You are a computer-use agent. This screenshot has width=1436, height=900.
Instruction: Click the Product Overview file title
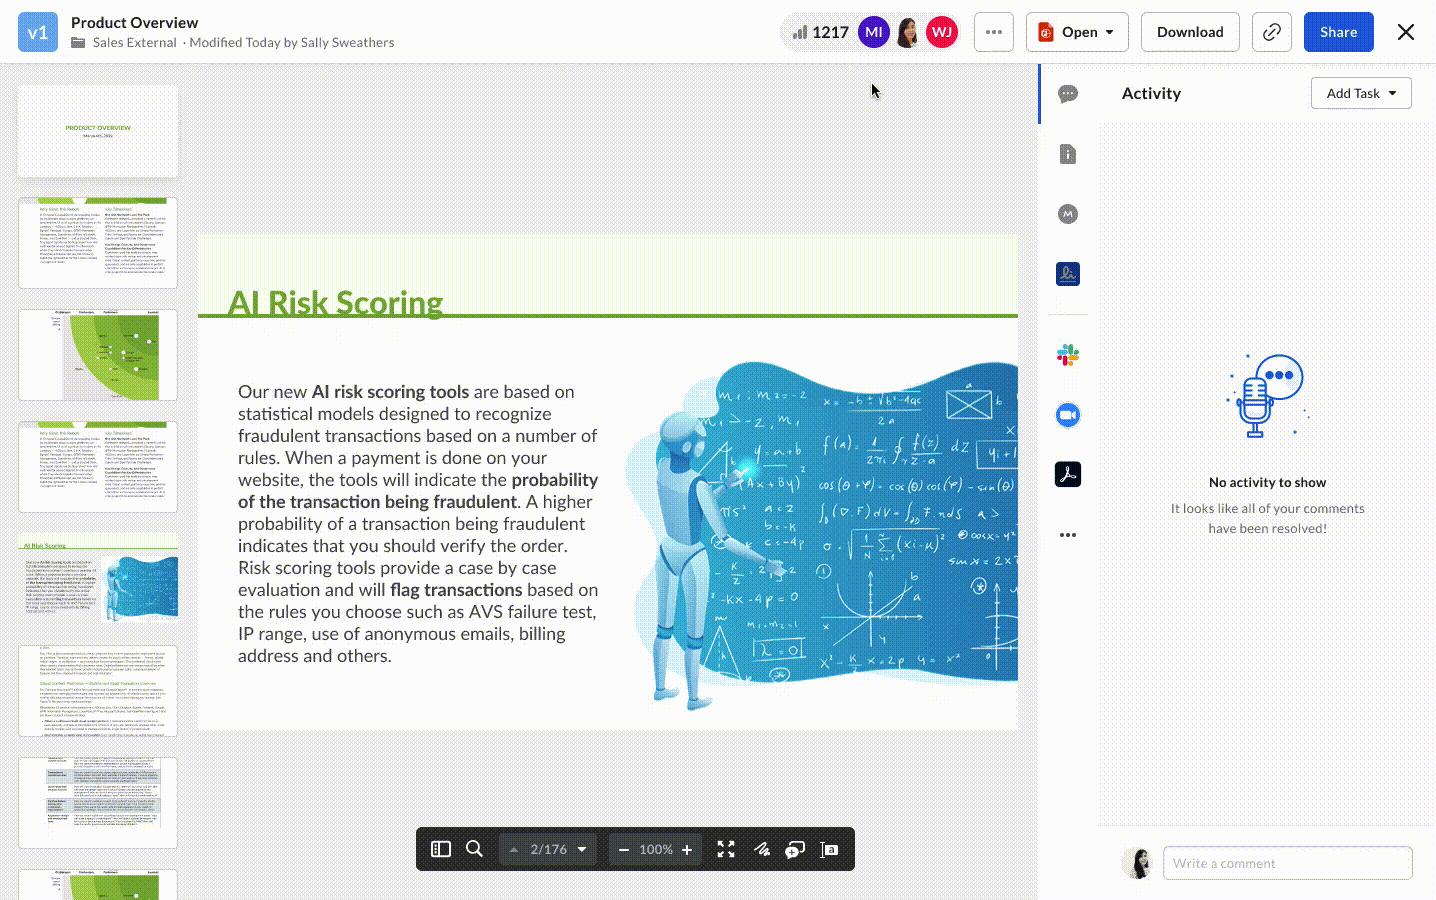click(134, 22)
